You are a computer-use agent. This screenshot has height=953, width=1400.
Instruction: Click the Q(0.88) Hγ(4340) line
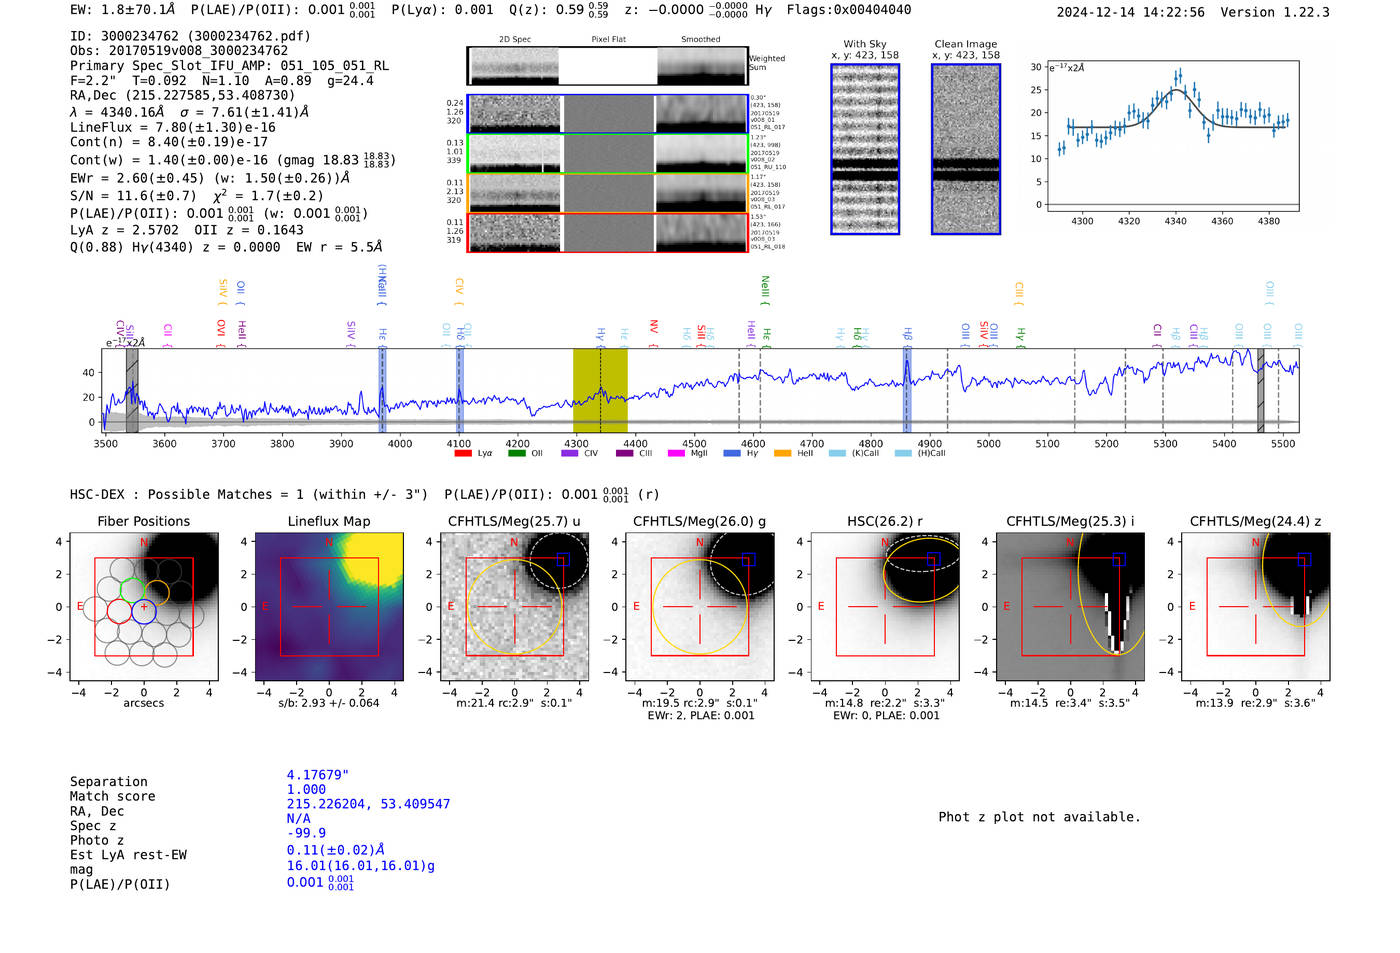pyautogui.click(x=226, y=247)
